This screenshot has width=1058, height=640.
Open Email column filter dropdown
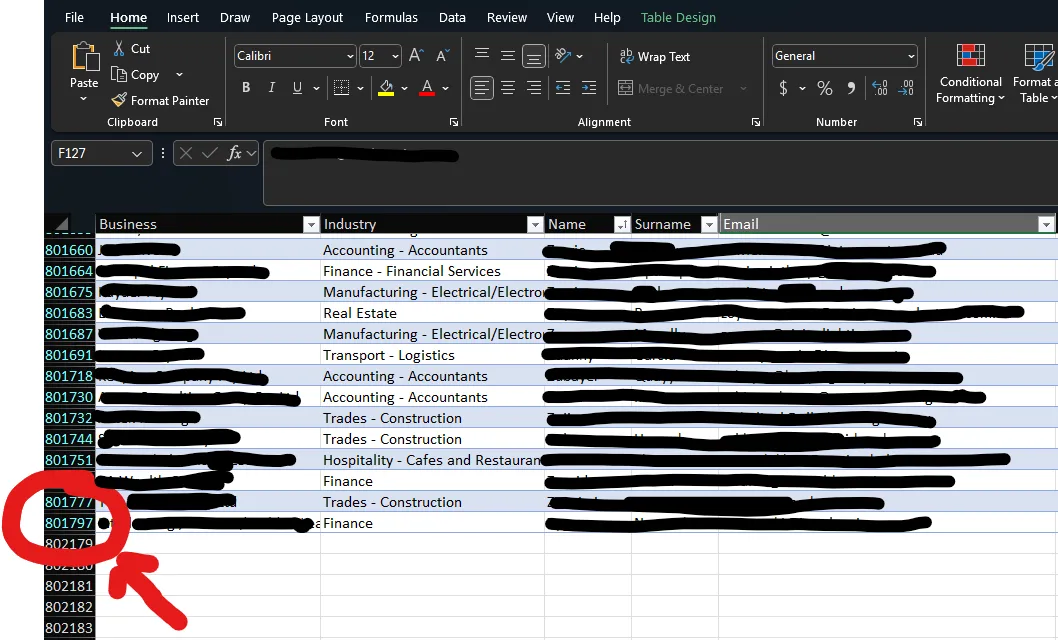1046,225
